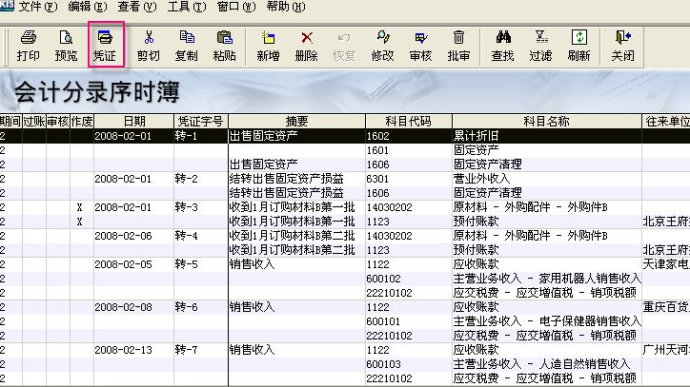This screenshot has width=690, height=387.
Task: Open the 凭证 voucher button
Action: point(105,46)
